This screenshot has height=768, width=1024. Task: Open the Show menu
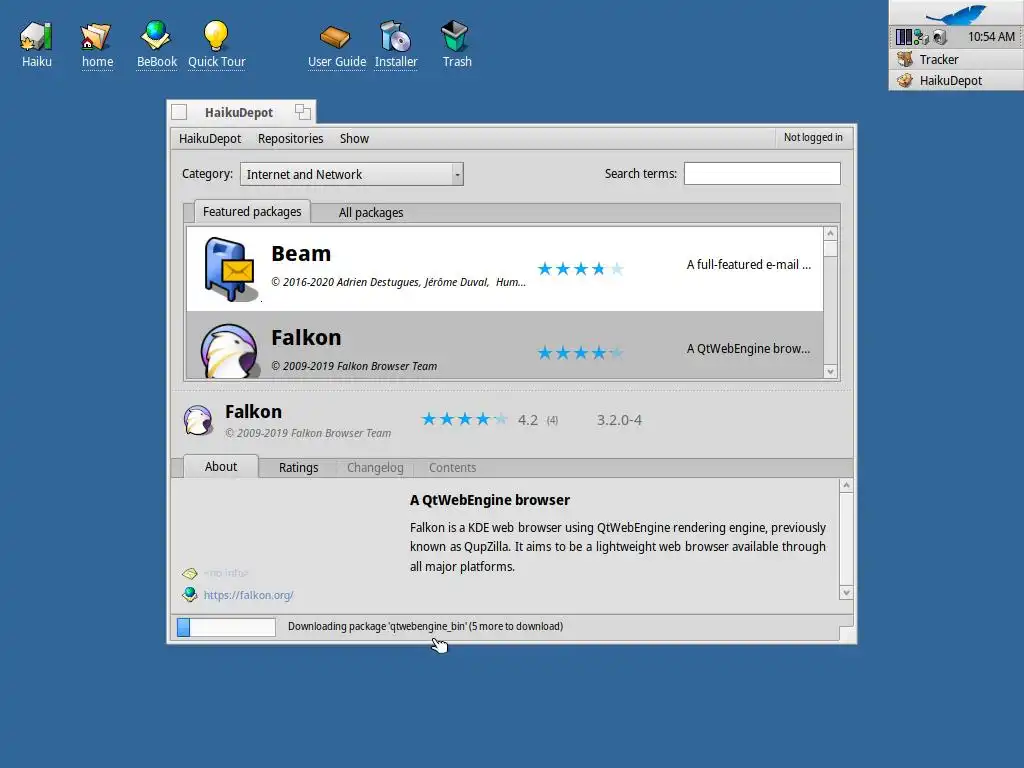click(x=354, y=138)
